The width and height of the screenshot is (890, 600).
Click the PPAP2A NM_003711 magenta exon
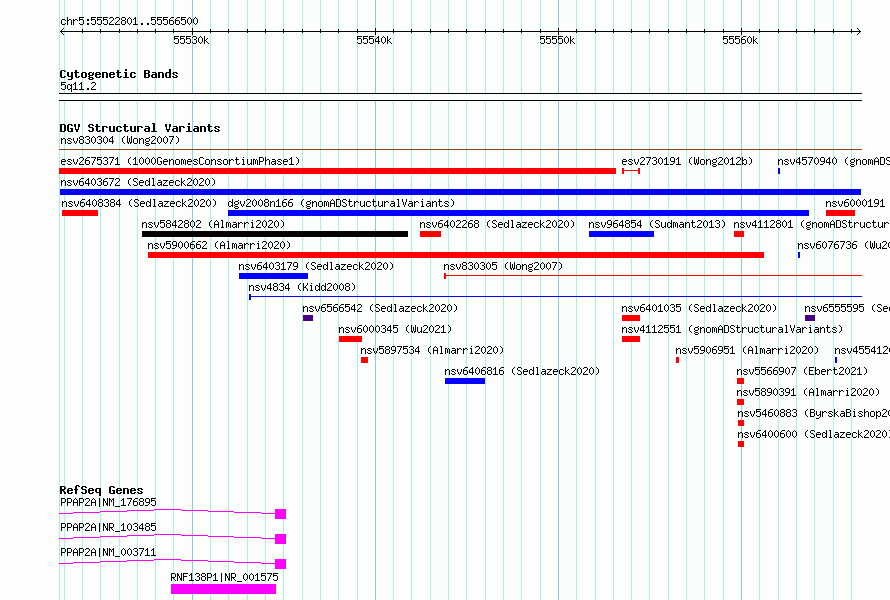[x=280, y=564]
